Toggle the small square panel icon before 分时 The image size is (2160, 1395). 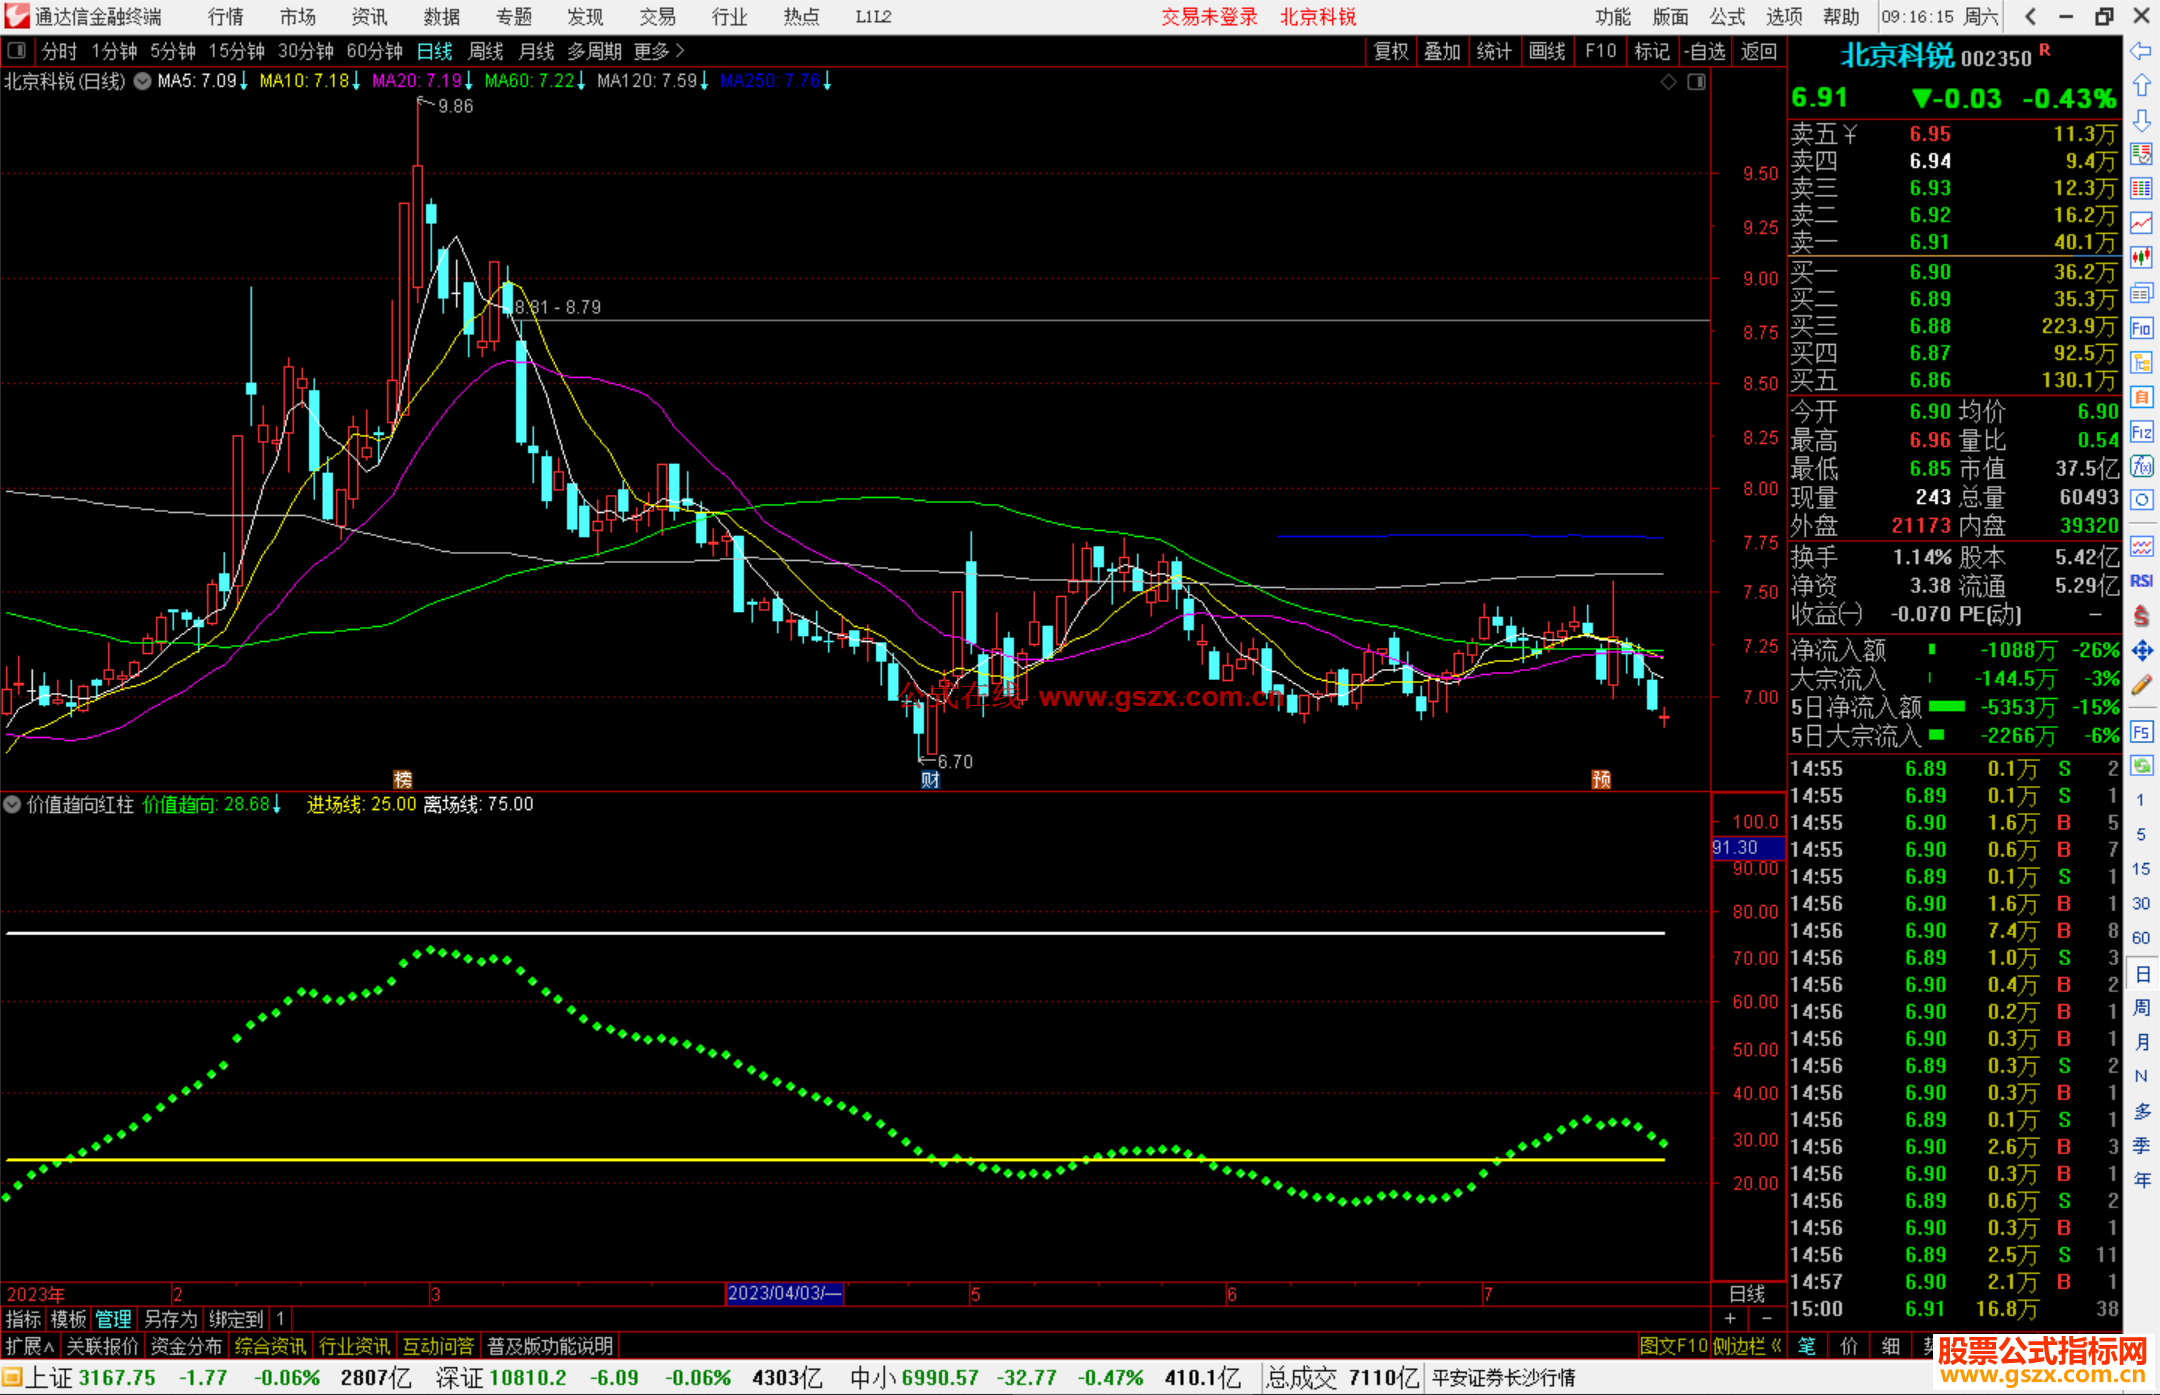coord(17,50)
